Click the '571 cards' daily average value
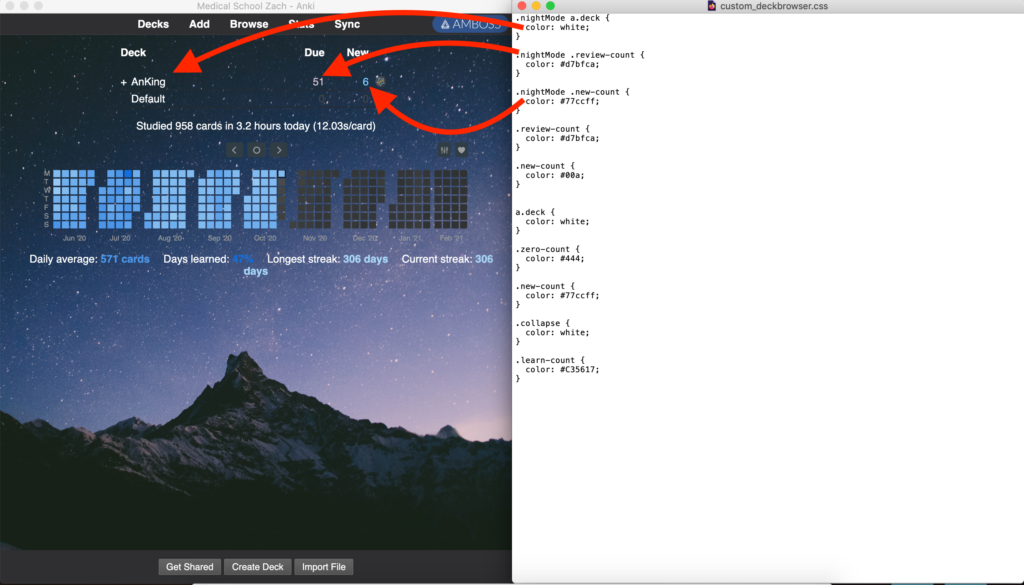 tap(125, 259)
